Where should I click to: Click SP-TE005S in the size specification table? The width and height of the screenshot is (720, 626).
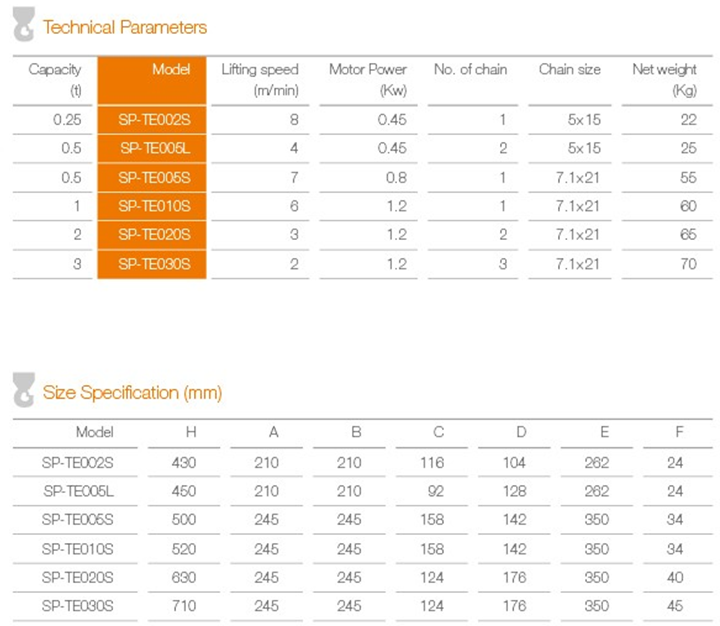click(78, 520)
